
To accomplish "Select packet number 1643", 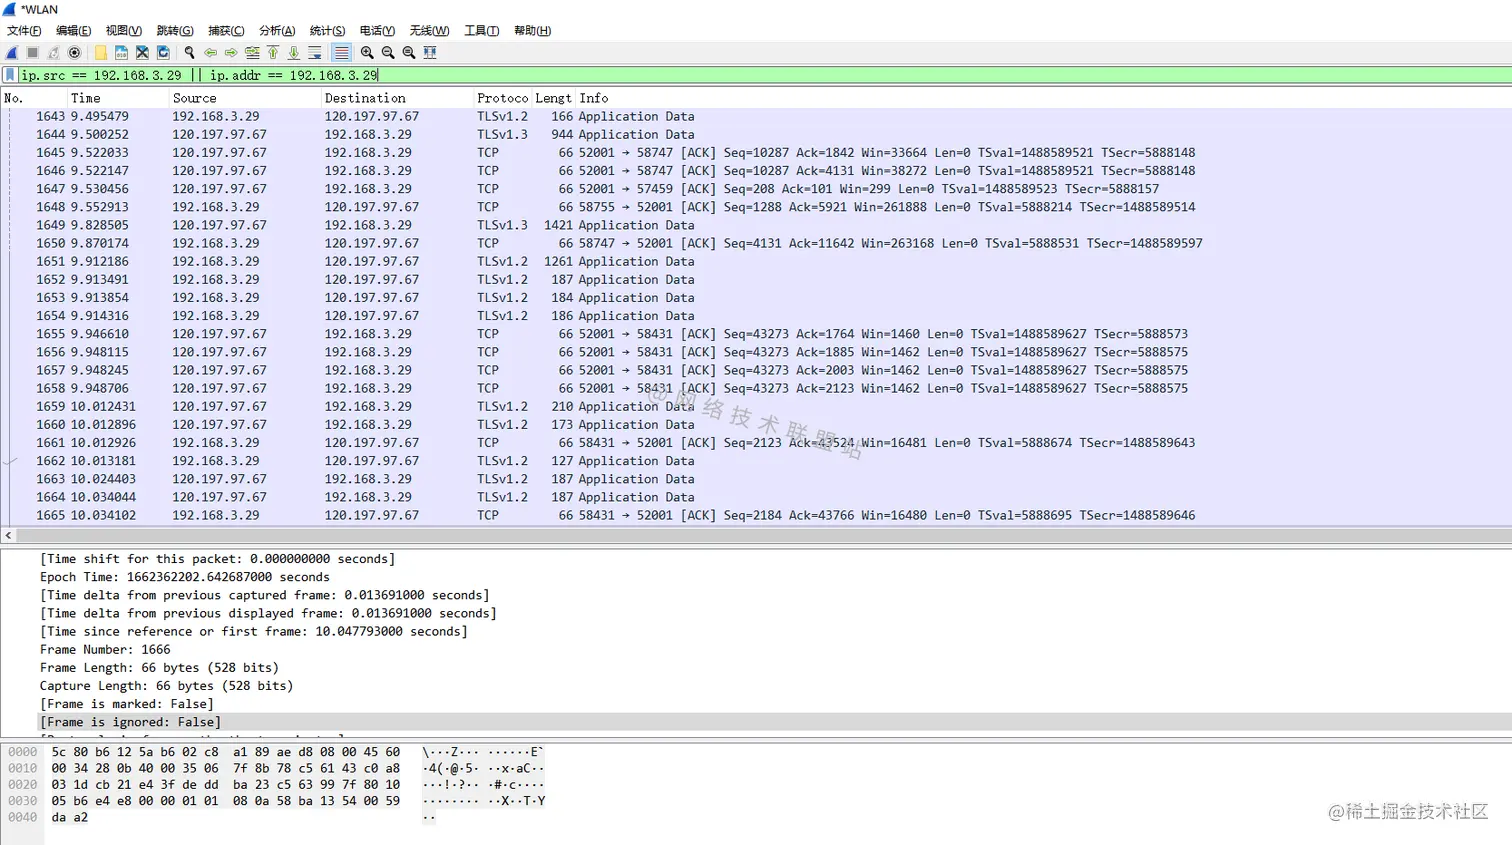I will point(756,116).
